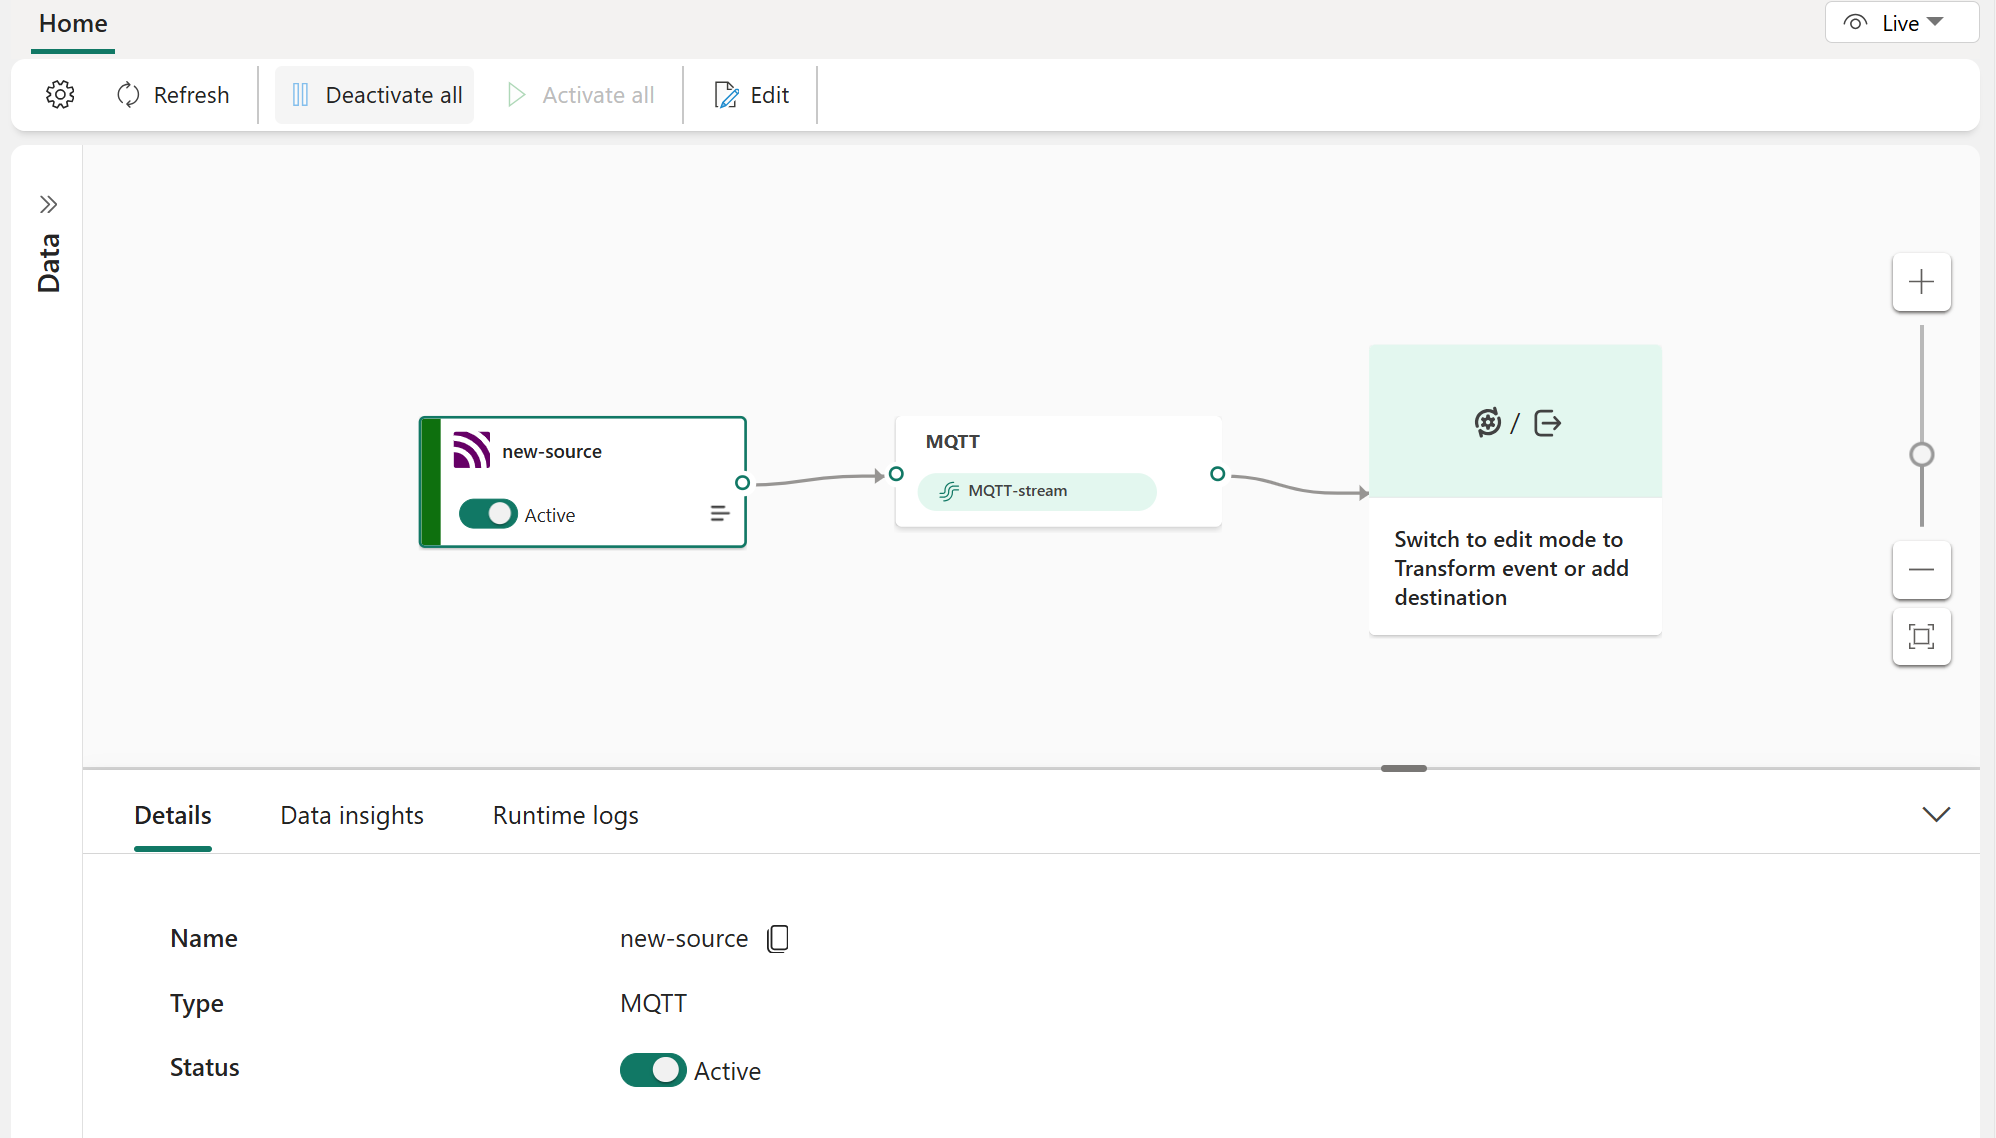Click the transform event icon
The image size is (1996, 1138).
(1488, 423)
